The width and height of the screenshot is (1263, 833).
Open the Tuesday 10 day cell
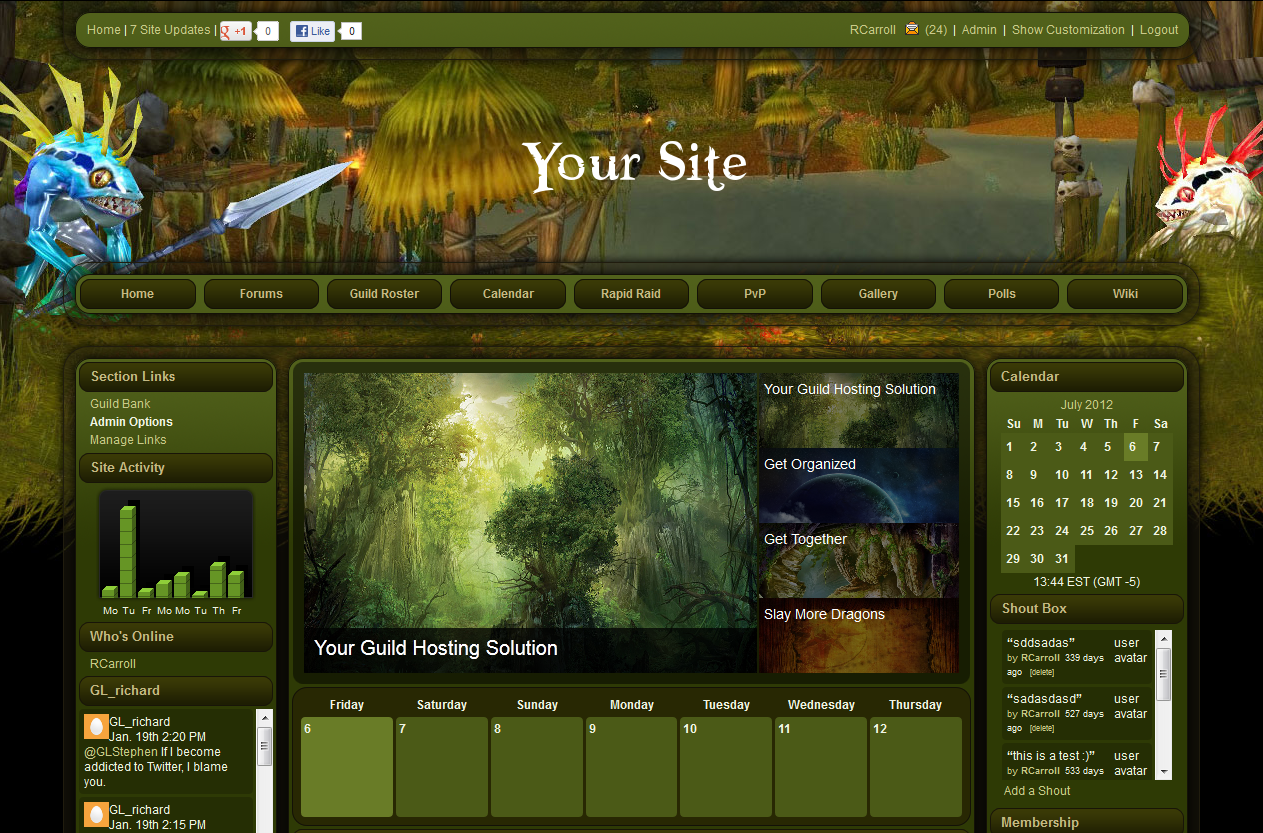[x=726, y=766]
